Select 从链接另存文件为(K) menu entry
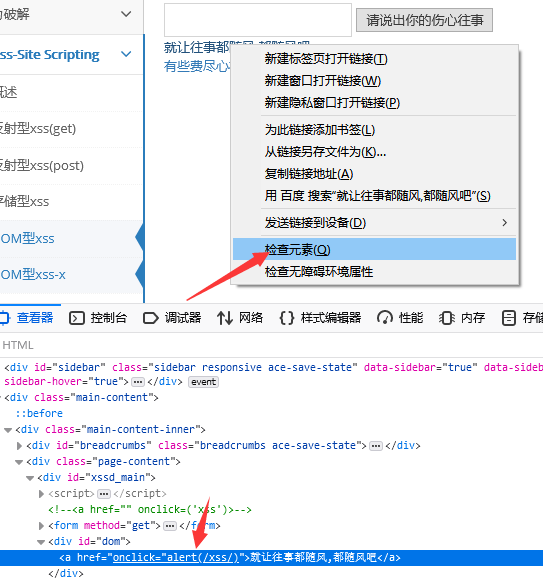Viewport: 543px width, 578px height. (374, 152)
